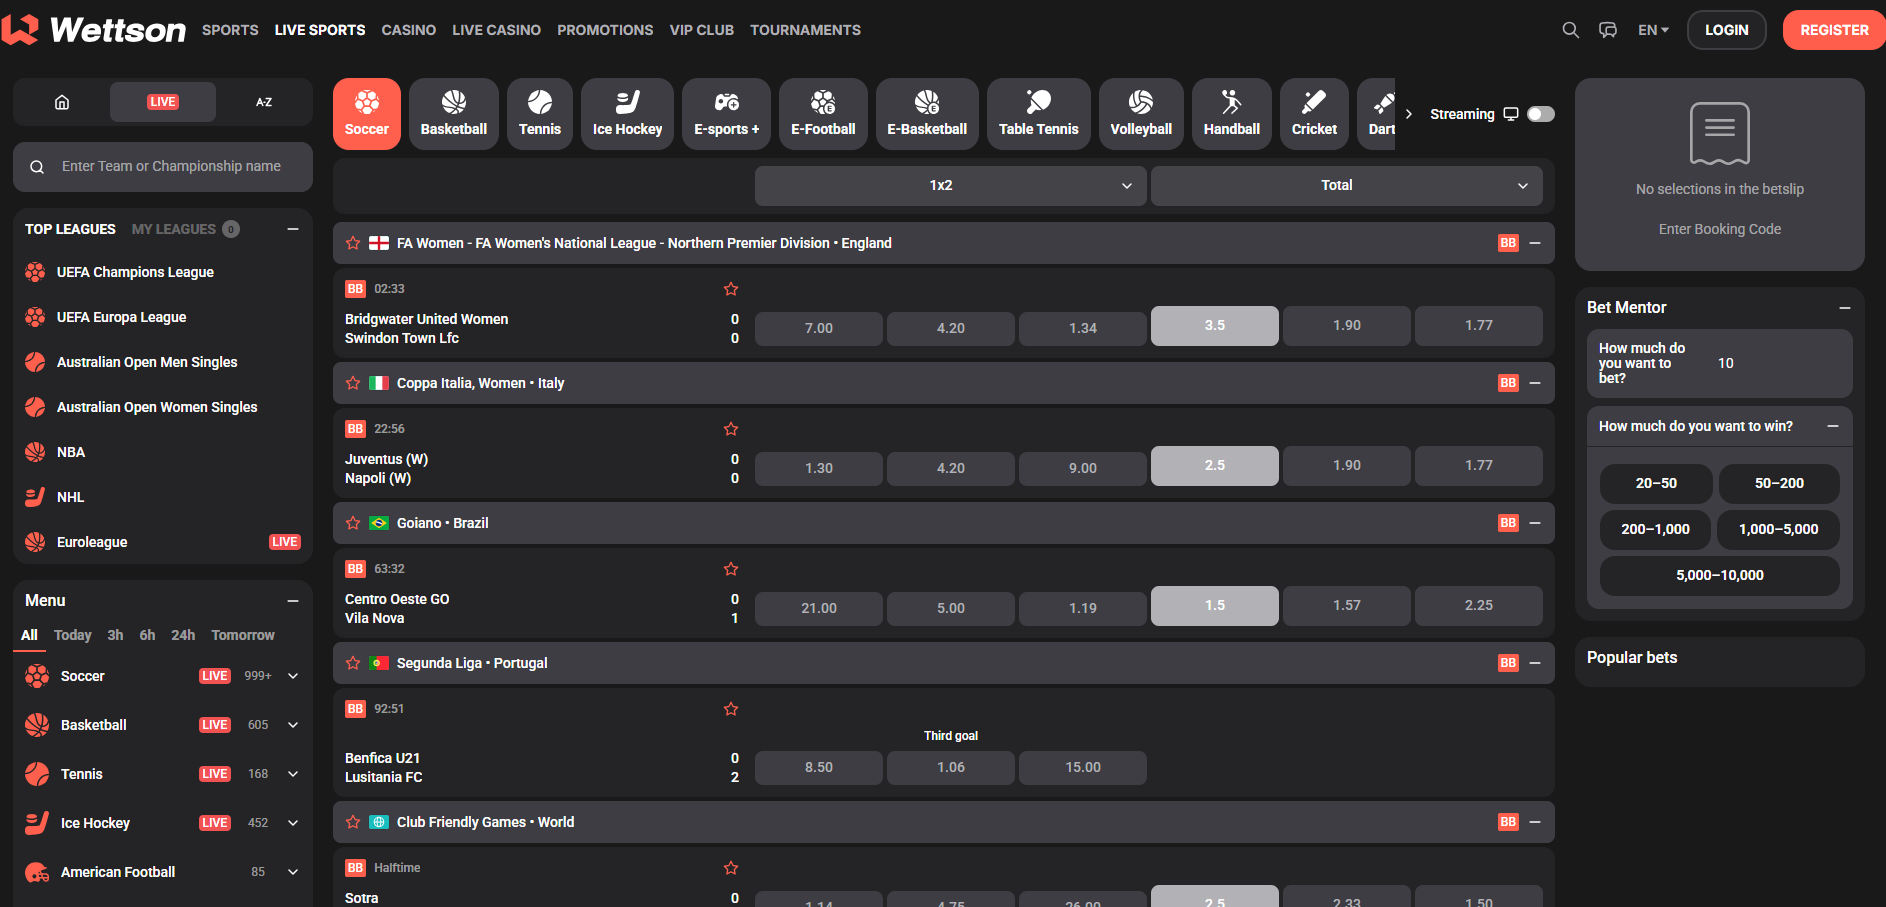Open the Total market dropdown

click(x=1346, y=185)
